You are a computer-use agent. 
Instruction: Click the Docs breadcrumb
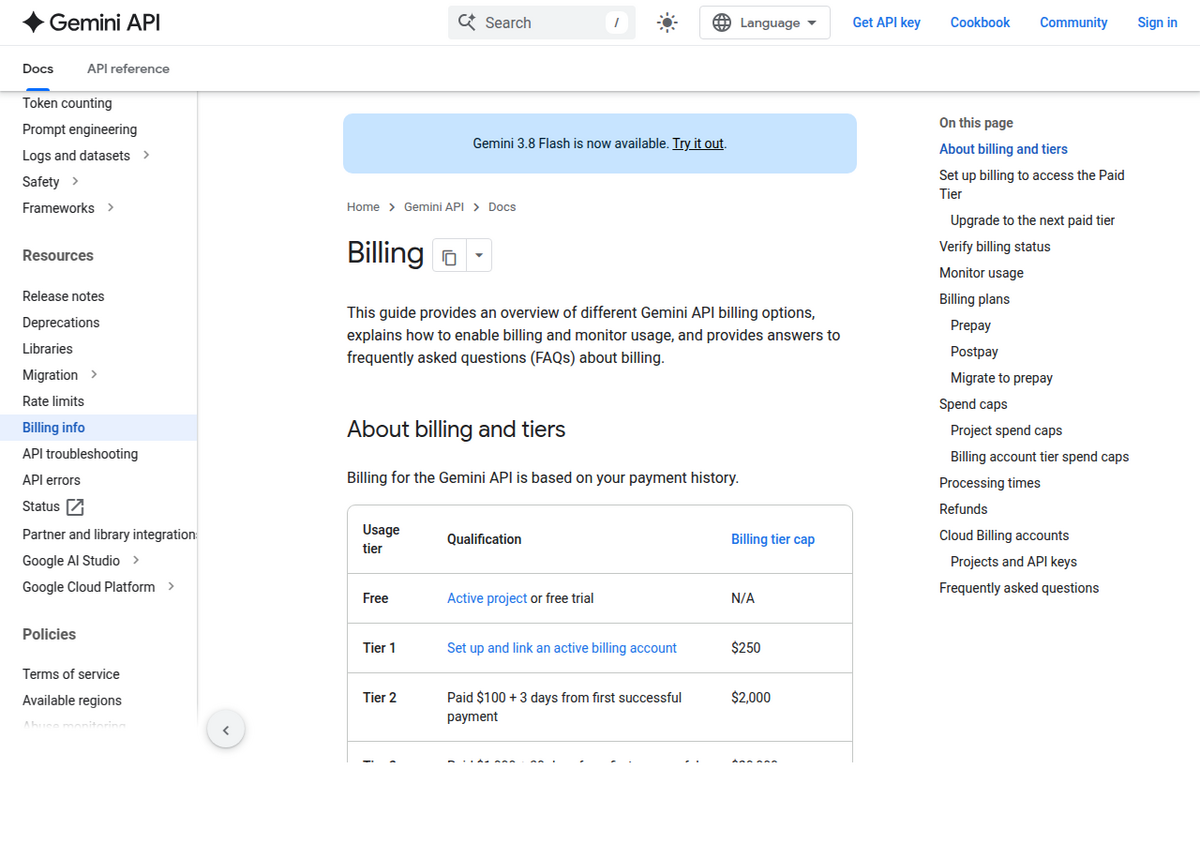coord(502,207)
